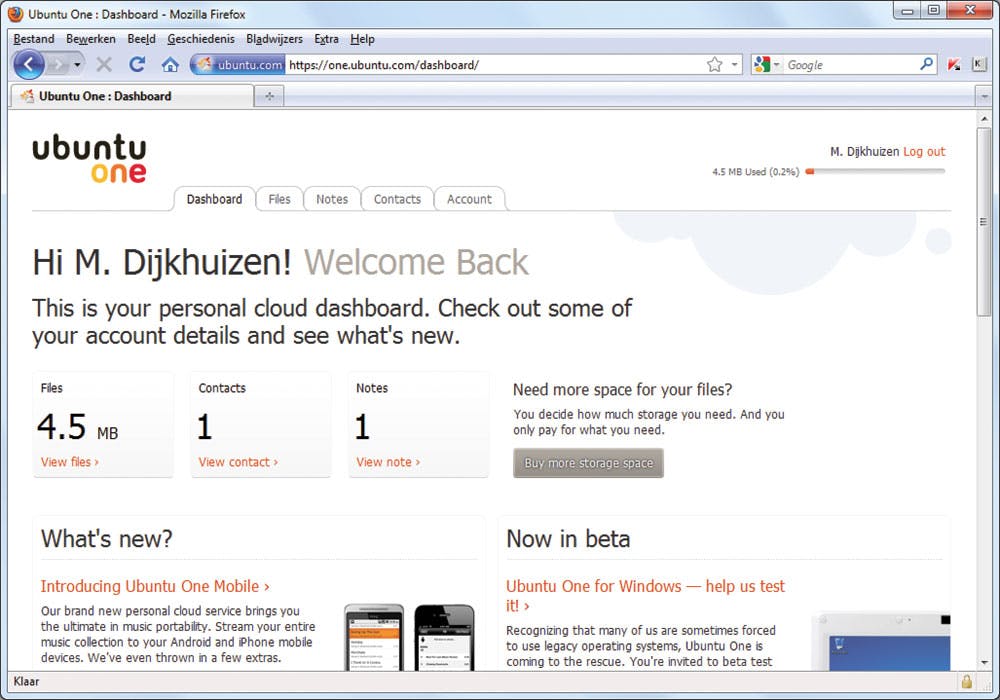
Task: Click the 4.5 MB files value
Action: click(77, 427)
